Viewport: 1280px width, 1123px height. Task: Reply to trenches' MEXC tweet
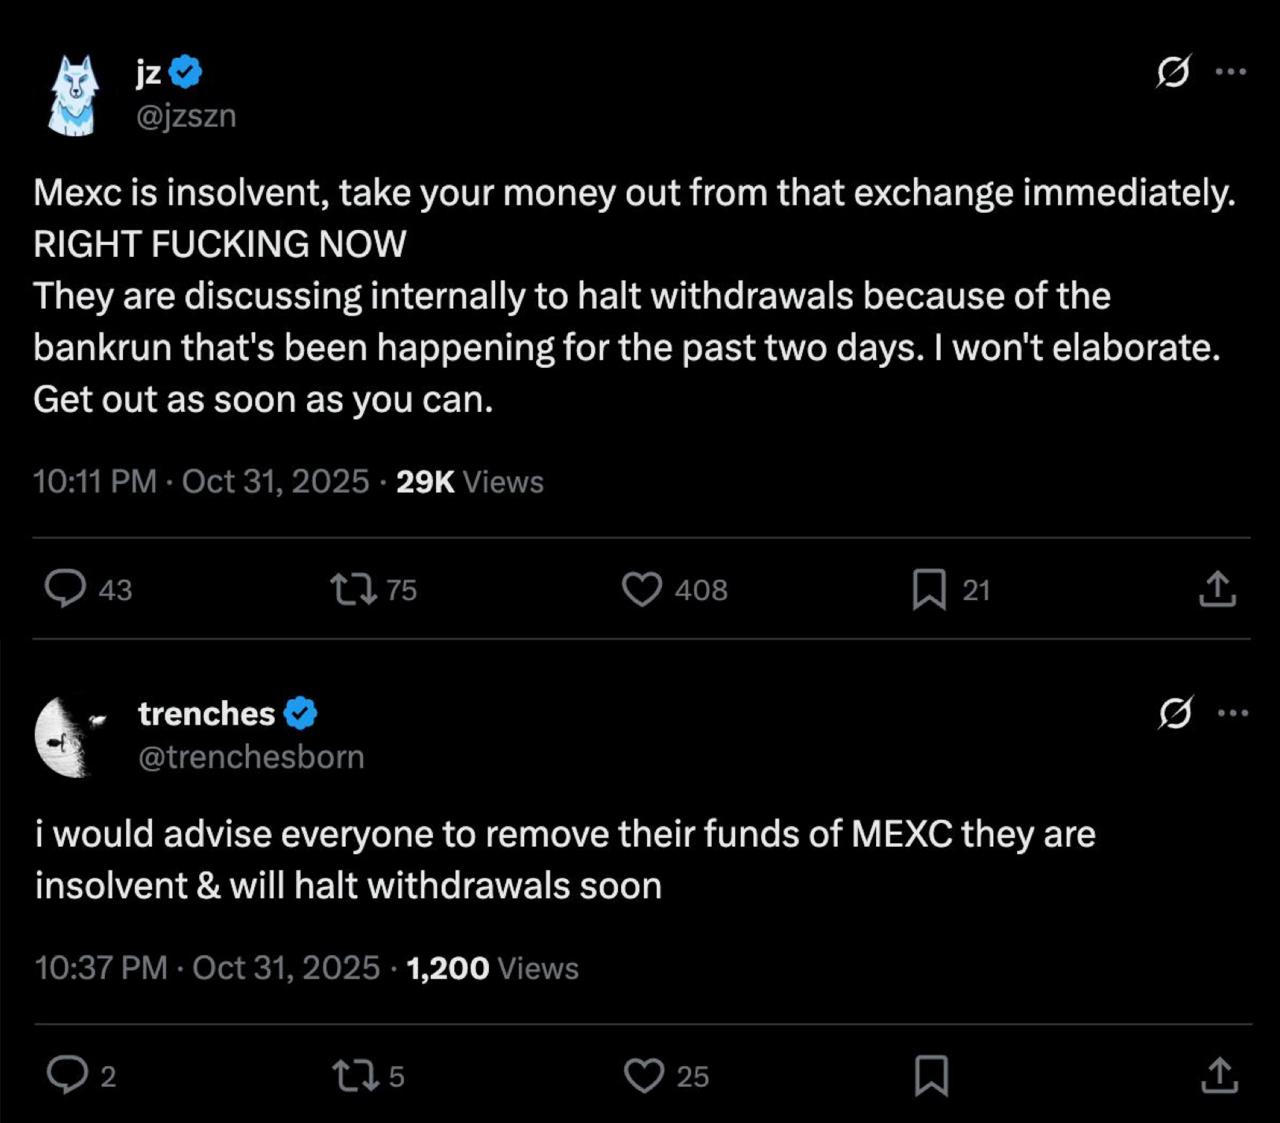[x=68, y=1075]
